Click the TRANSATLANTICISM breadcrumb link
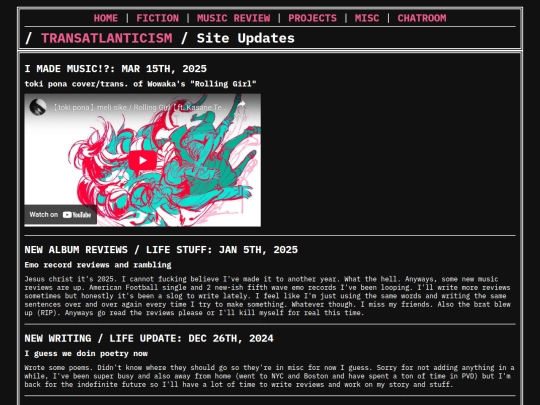 [106, 38]
